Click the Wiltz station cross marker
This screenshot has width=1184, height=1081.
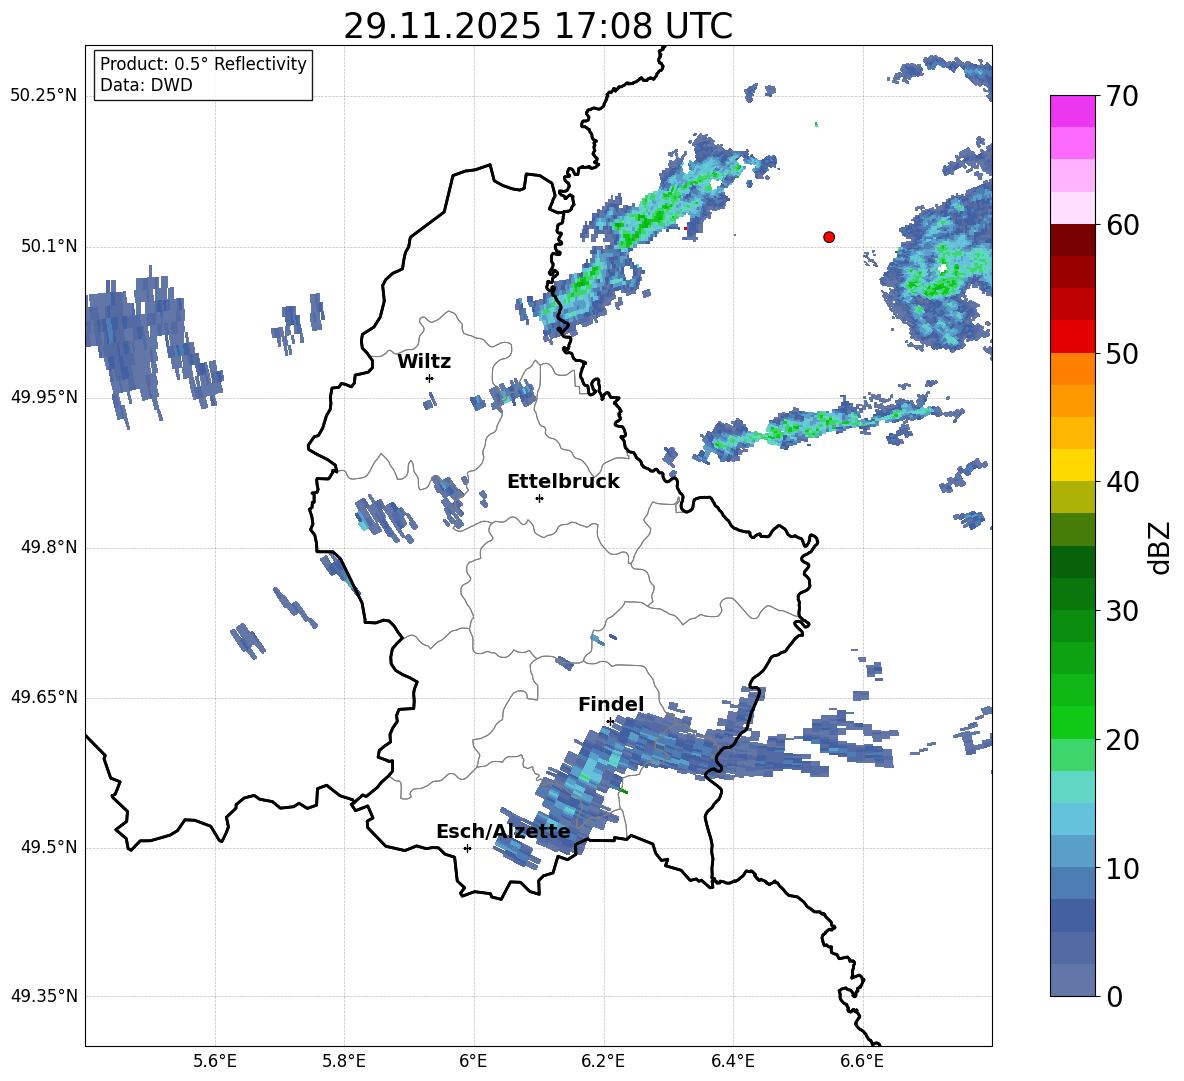430,378
